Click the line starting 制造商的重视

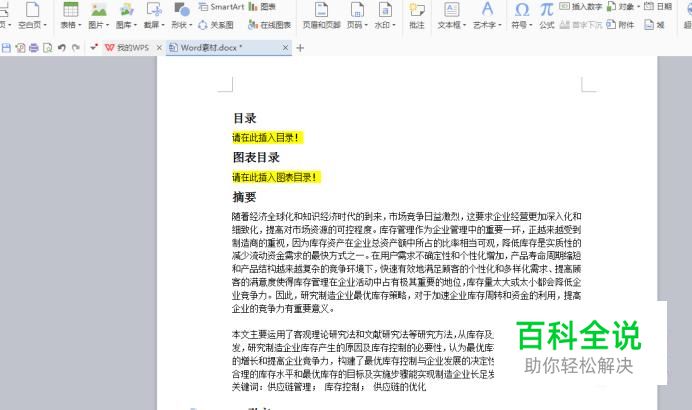click(x=406, y=243)
